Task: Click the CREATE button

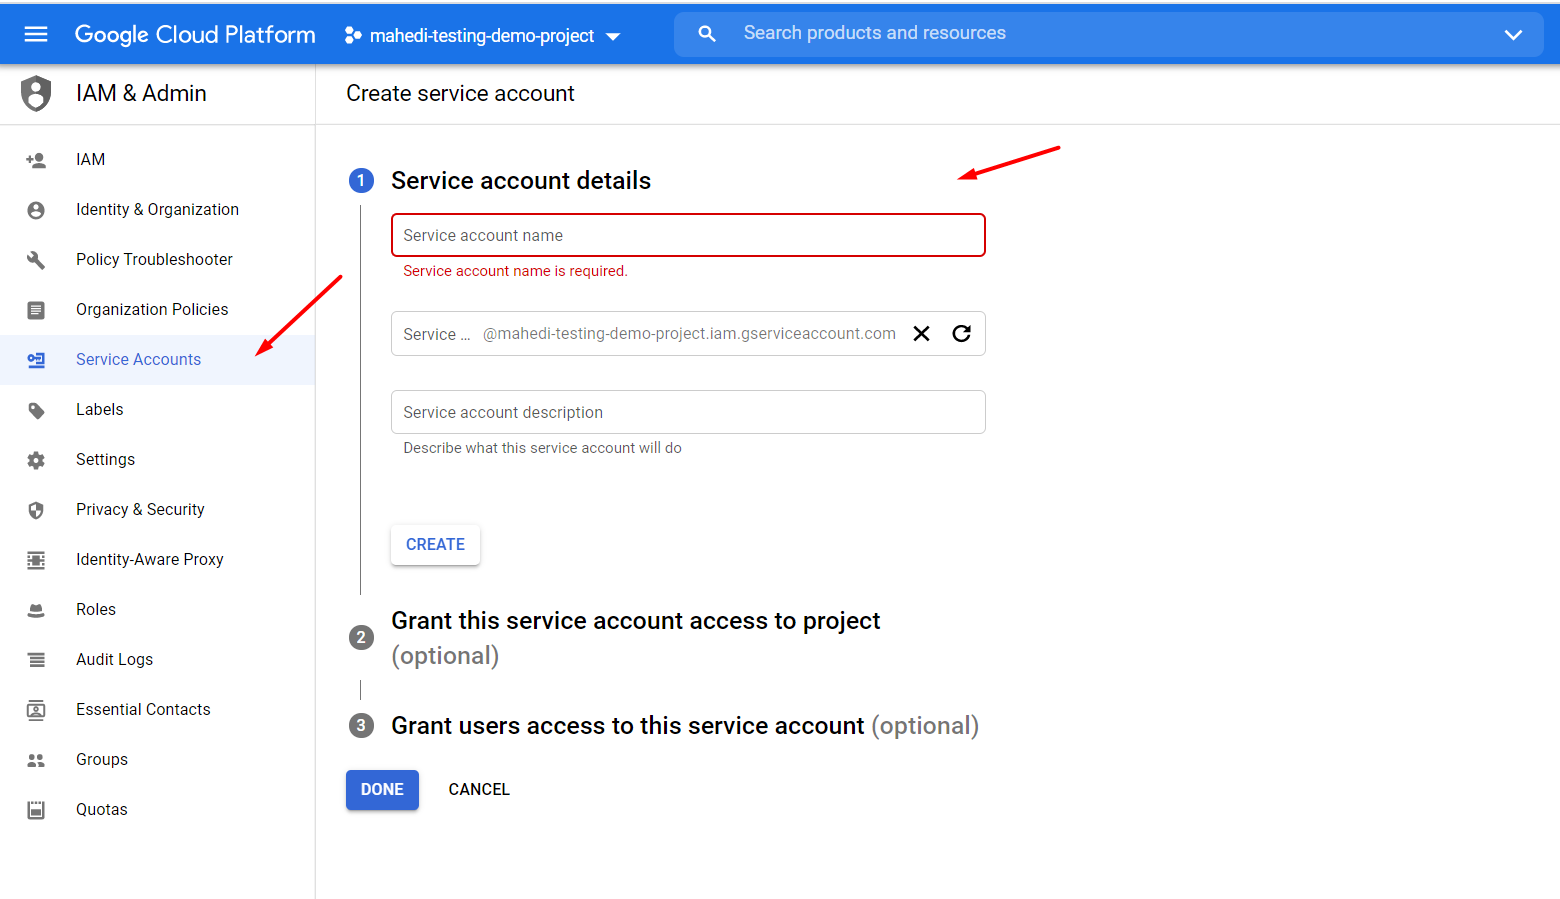Action: click(x=435, y=544)
